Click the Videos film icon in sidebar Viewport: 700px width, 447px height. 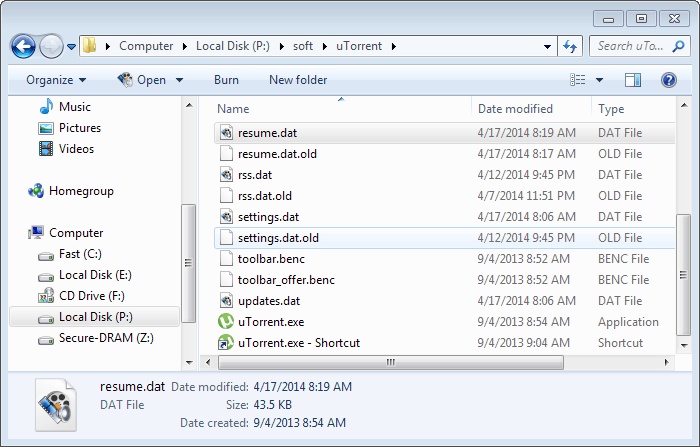click(46, 149)
